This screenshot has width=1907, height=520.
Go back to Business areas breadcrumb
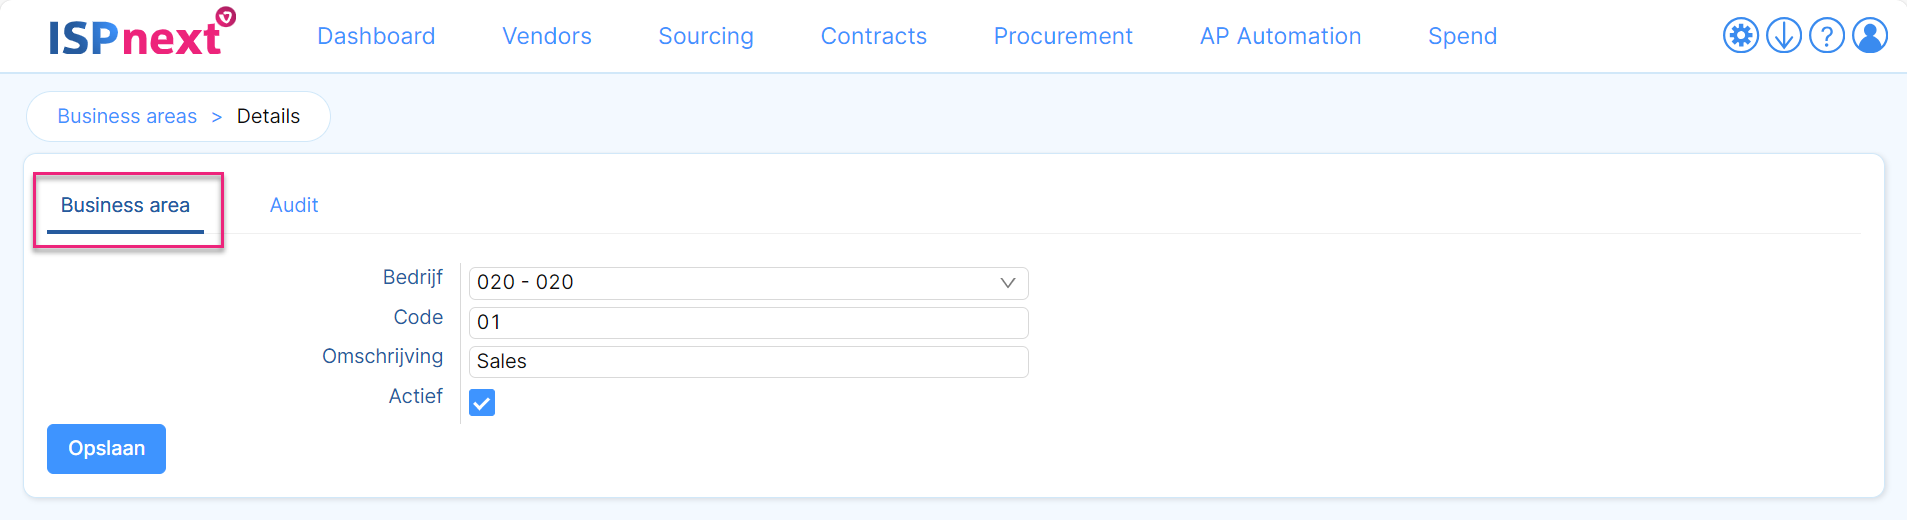pyautogui.click(x=127, y=116)
